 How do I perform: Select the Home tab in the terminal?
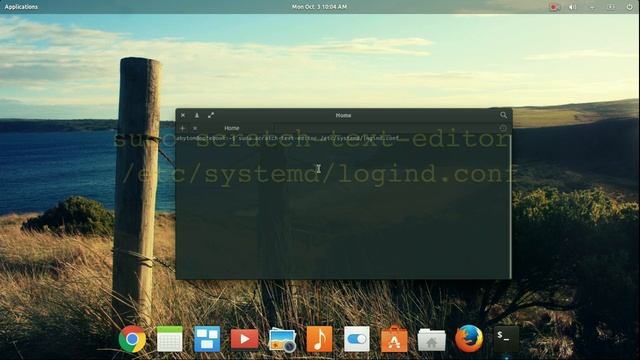coord(231,128)
